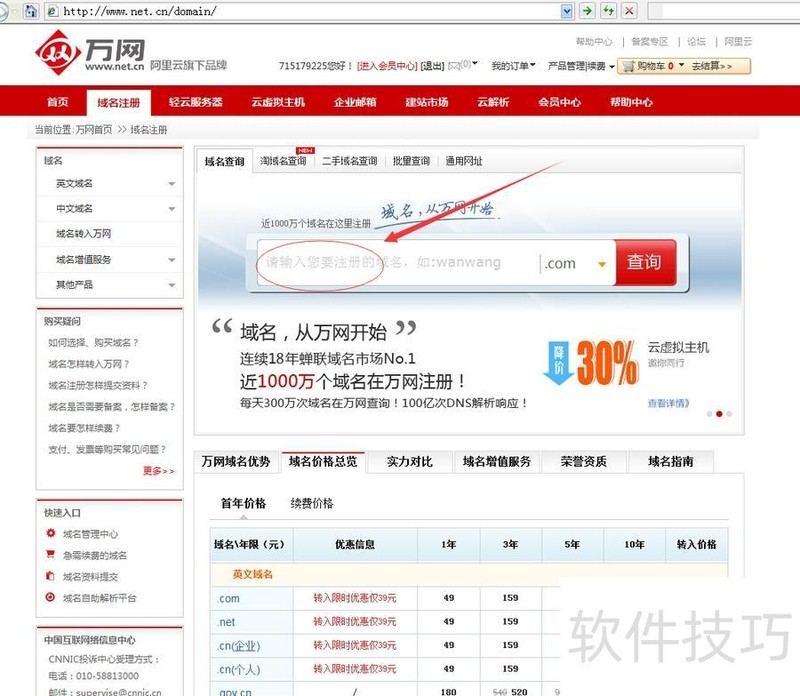Open 建站市场 navigation item
The image size is (800, 696).
click(427, 102)
